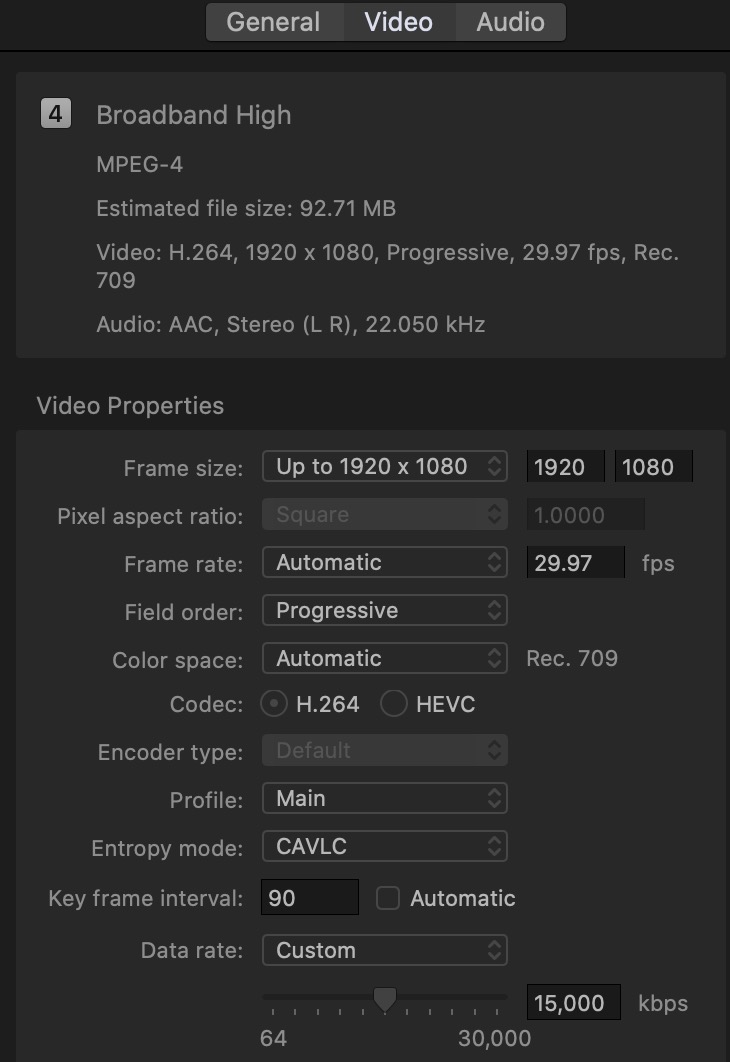Open the Profile dropdown set to Main

(384, 798)
